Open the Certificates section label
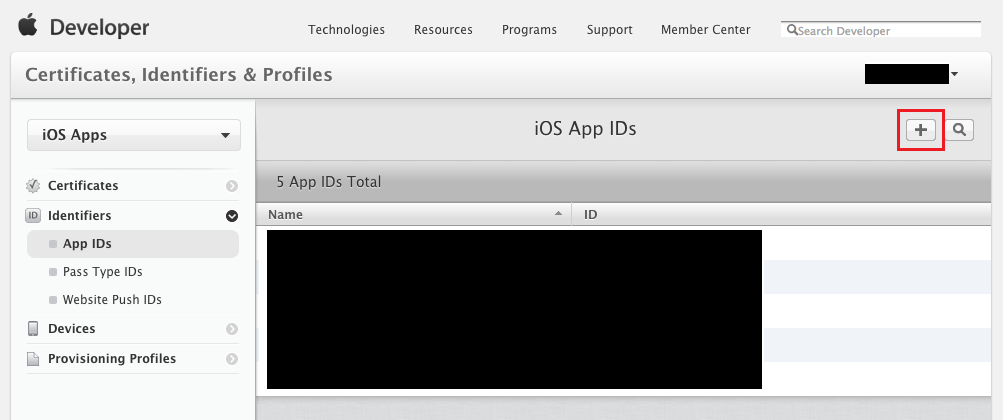 pos(83,185)
